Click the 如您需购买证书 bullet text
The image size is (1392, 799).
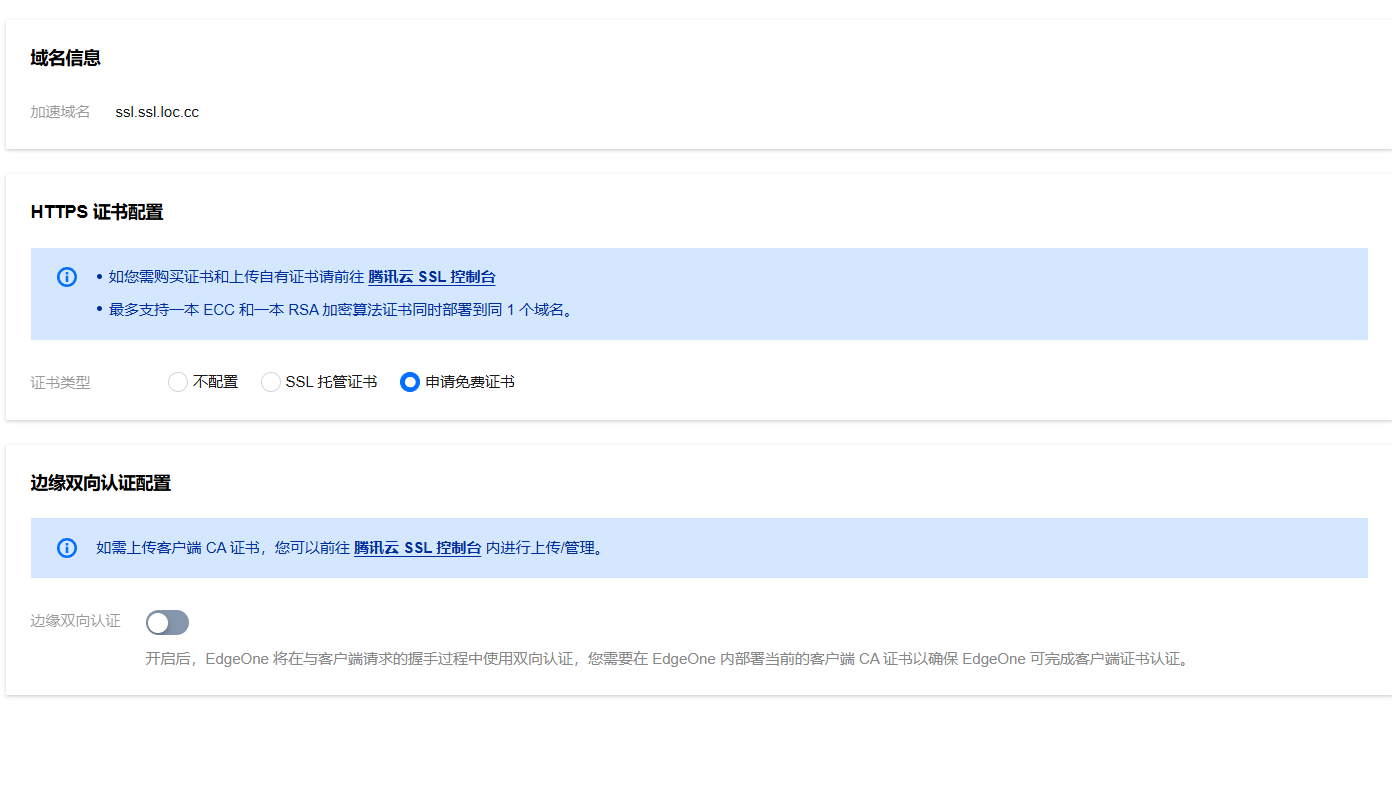pos(236,277)
